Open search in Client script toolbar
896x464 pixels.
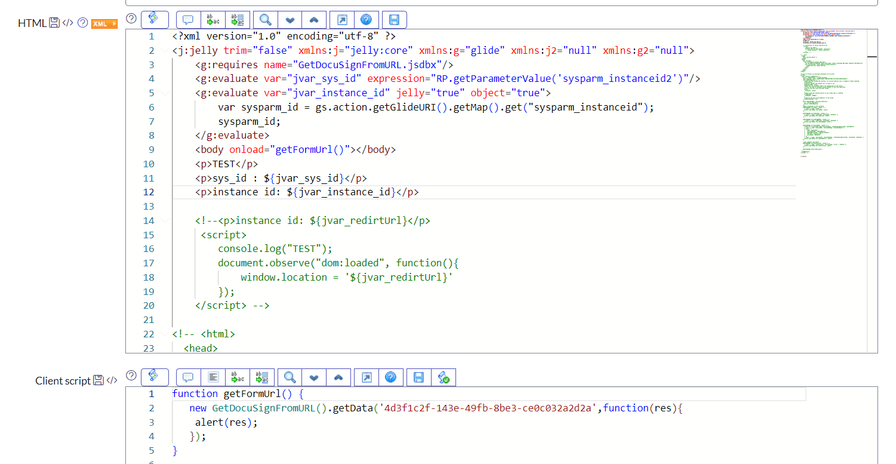click(x=290, y=377)
